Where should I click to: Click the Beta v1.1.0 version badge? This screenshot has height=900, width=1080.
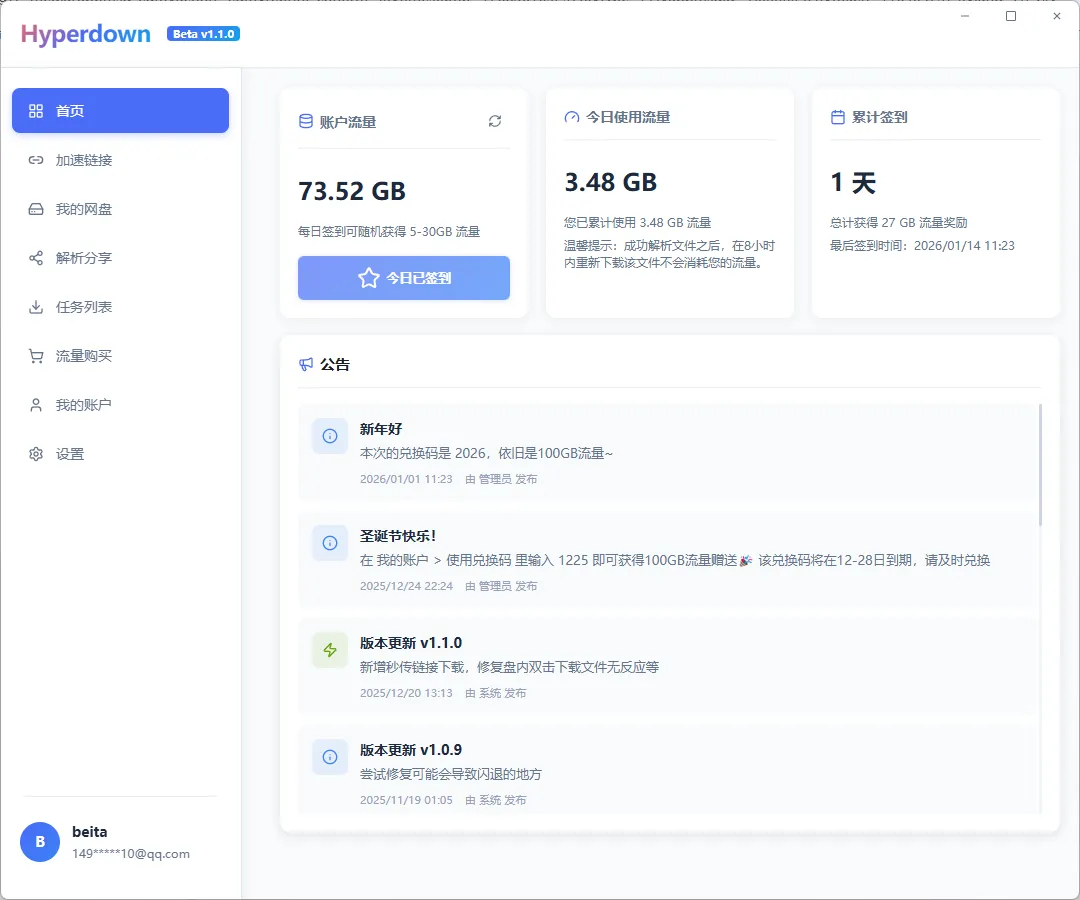pyautogui.click(x=203, y=34)
